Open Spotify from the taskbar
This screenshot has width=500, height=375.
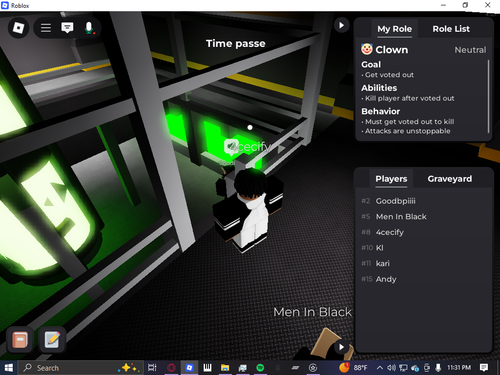click(260, 368)
